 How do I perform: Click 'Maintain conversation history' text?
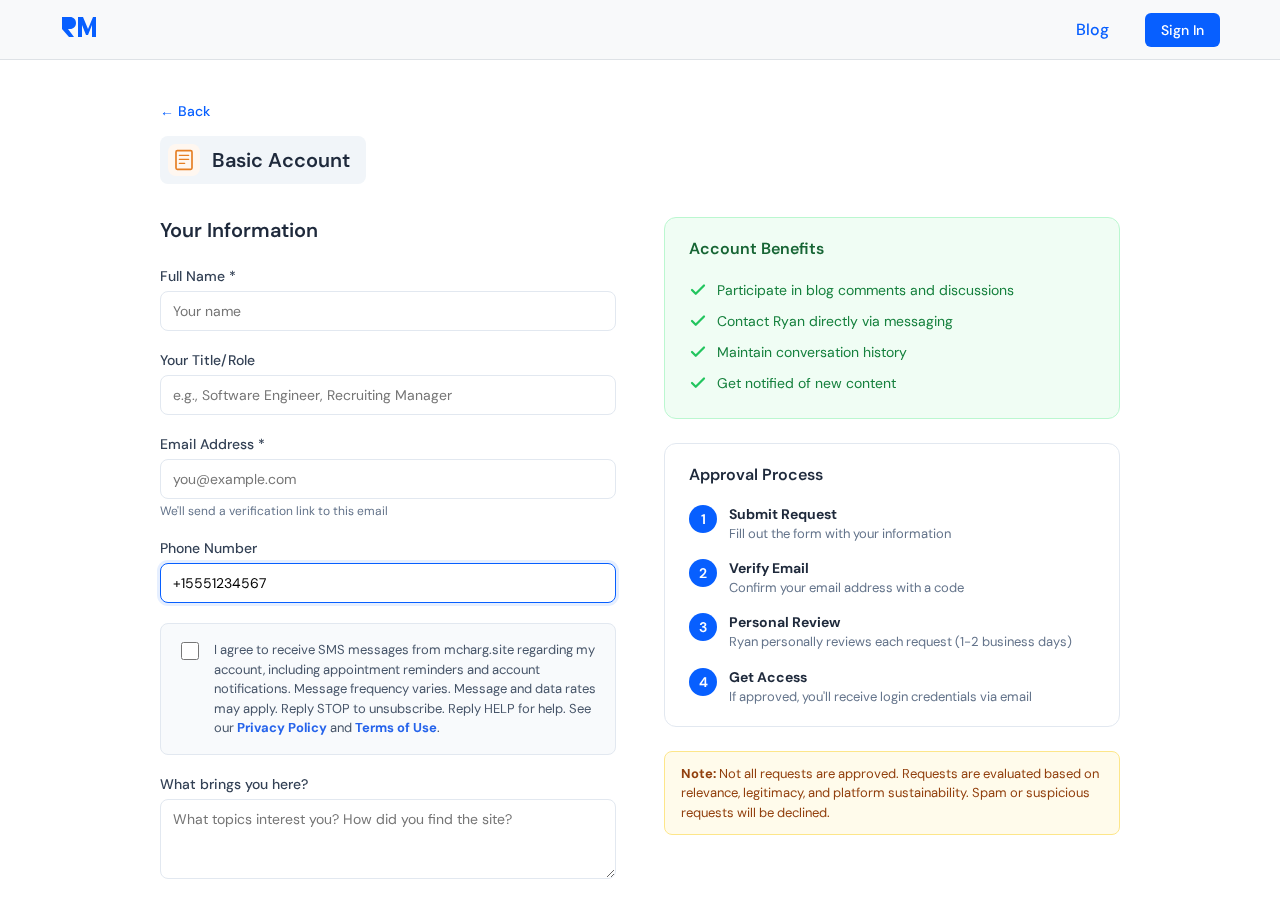click(x=812, y=352)
